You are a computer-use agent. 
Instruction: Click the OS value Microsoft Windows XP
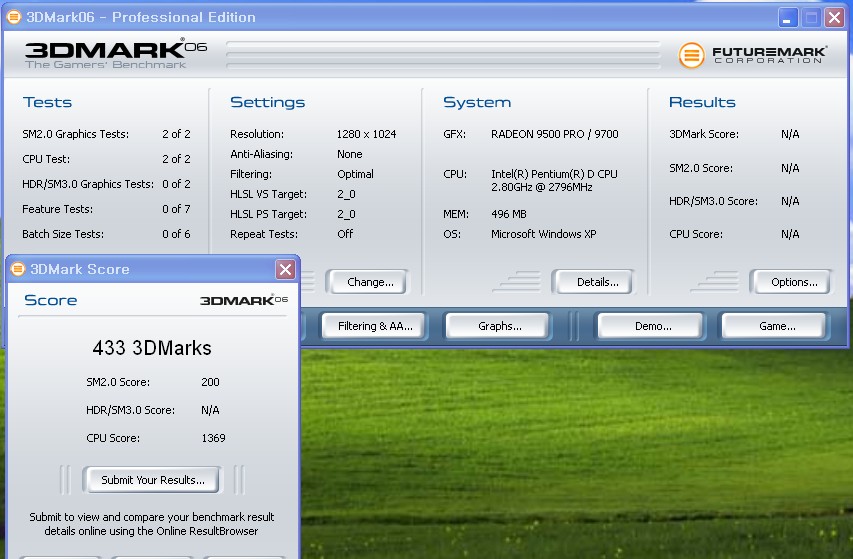point(543,234)
